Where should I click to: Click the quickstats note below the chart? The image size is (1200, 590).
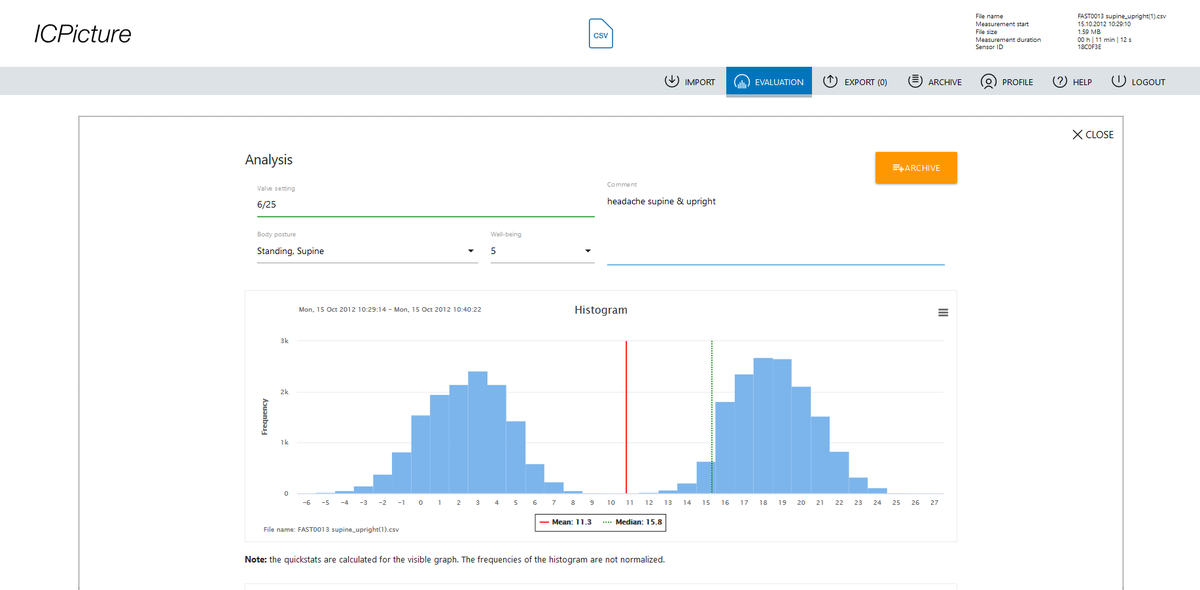pyautogui.click(x=454, y=559)
